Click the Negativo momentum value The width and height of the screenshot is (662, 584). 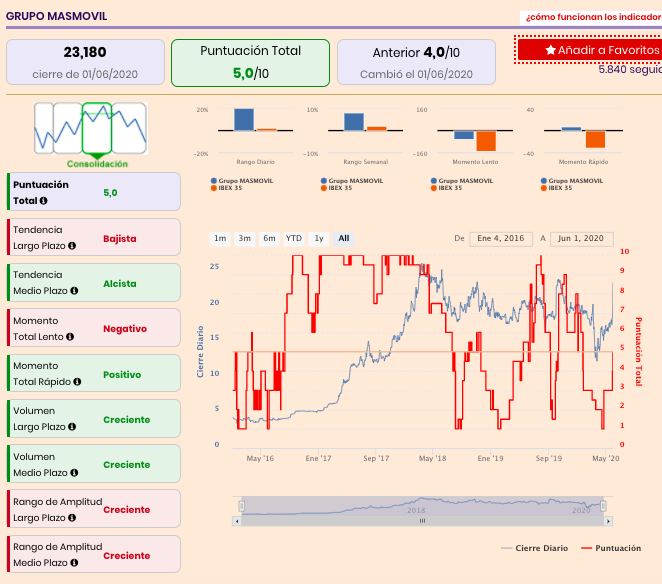coord(125,329)
